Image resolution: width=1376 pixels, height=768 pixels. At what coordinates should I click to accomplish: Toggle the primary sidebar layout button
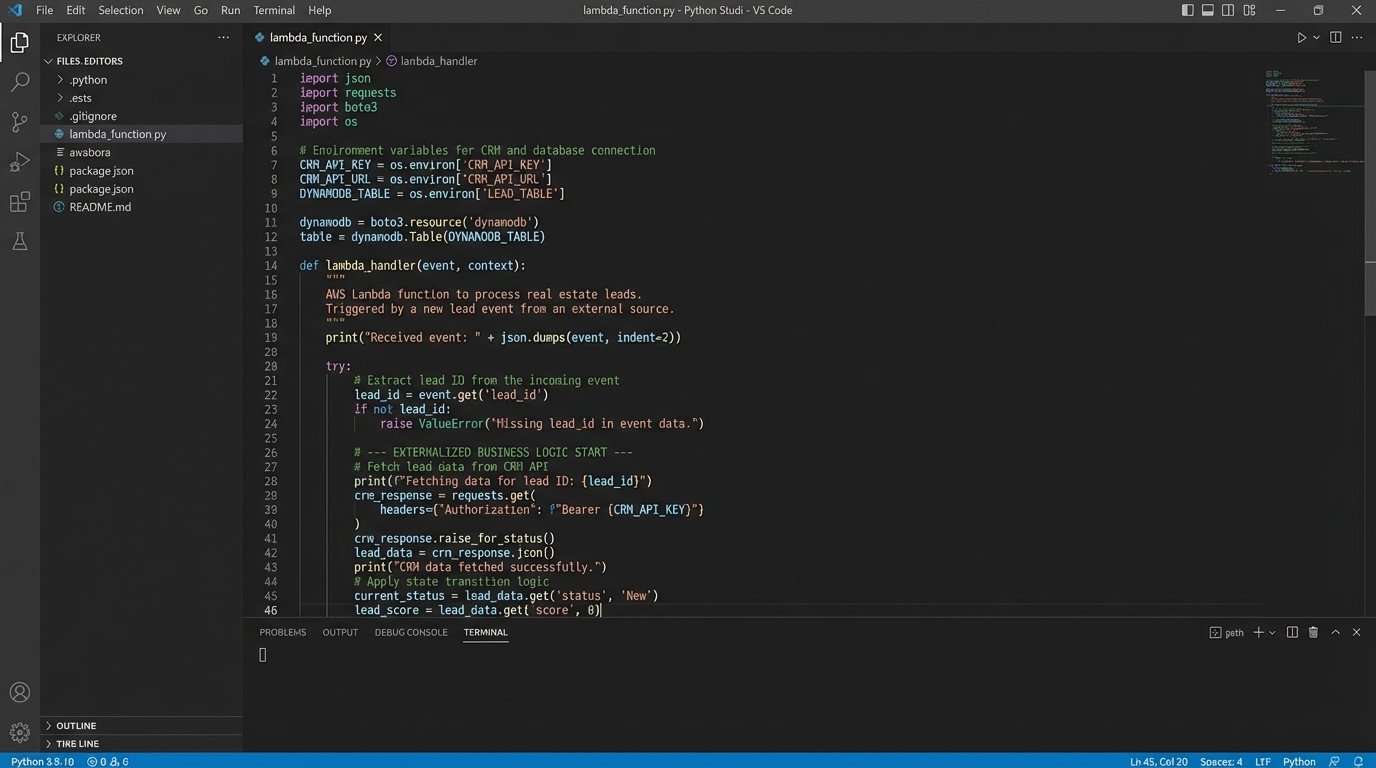(1187, 10)
